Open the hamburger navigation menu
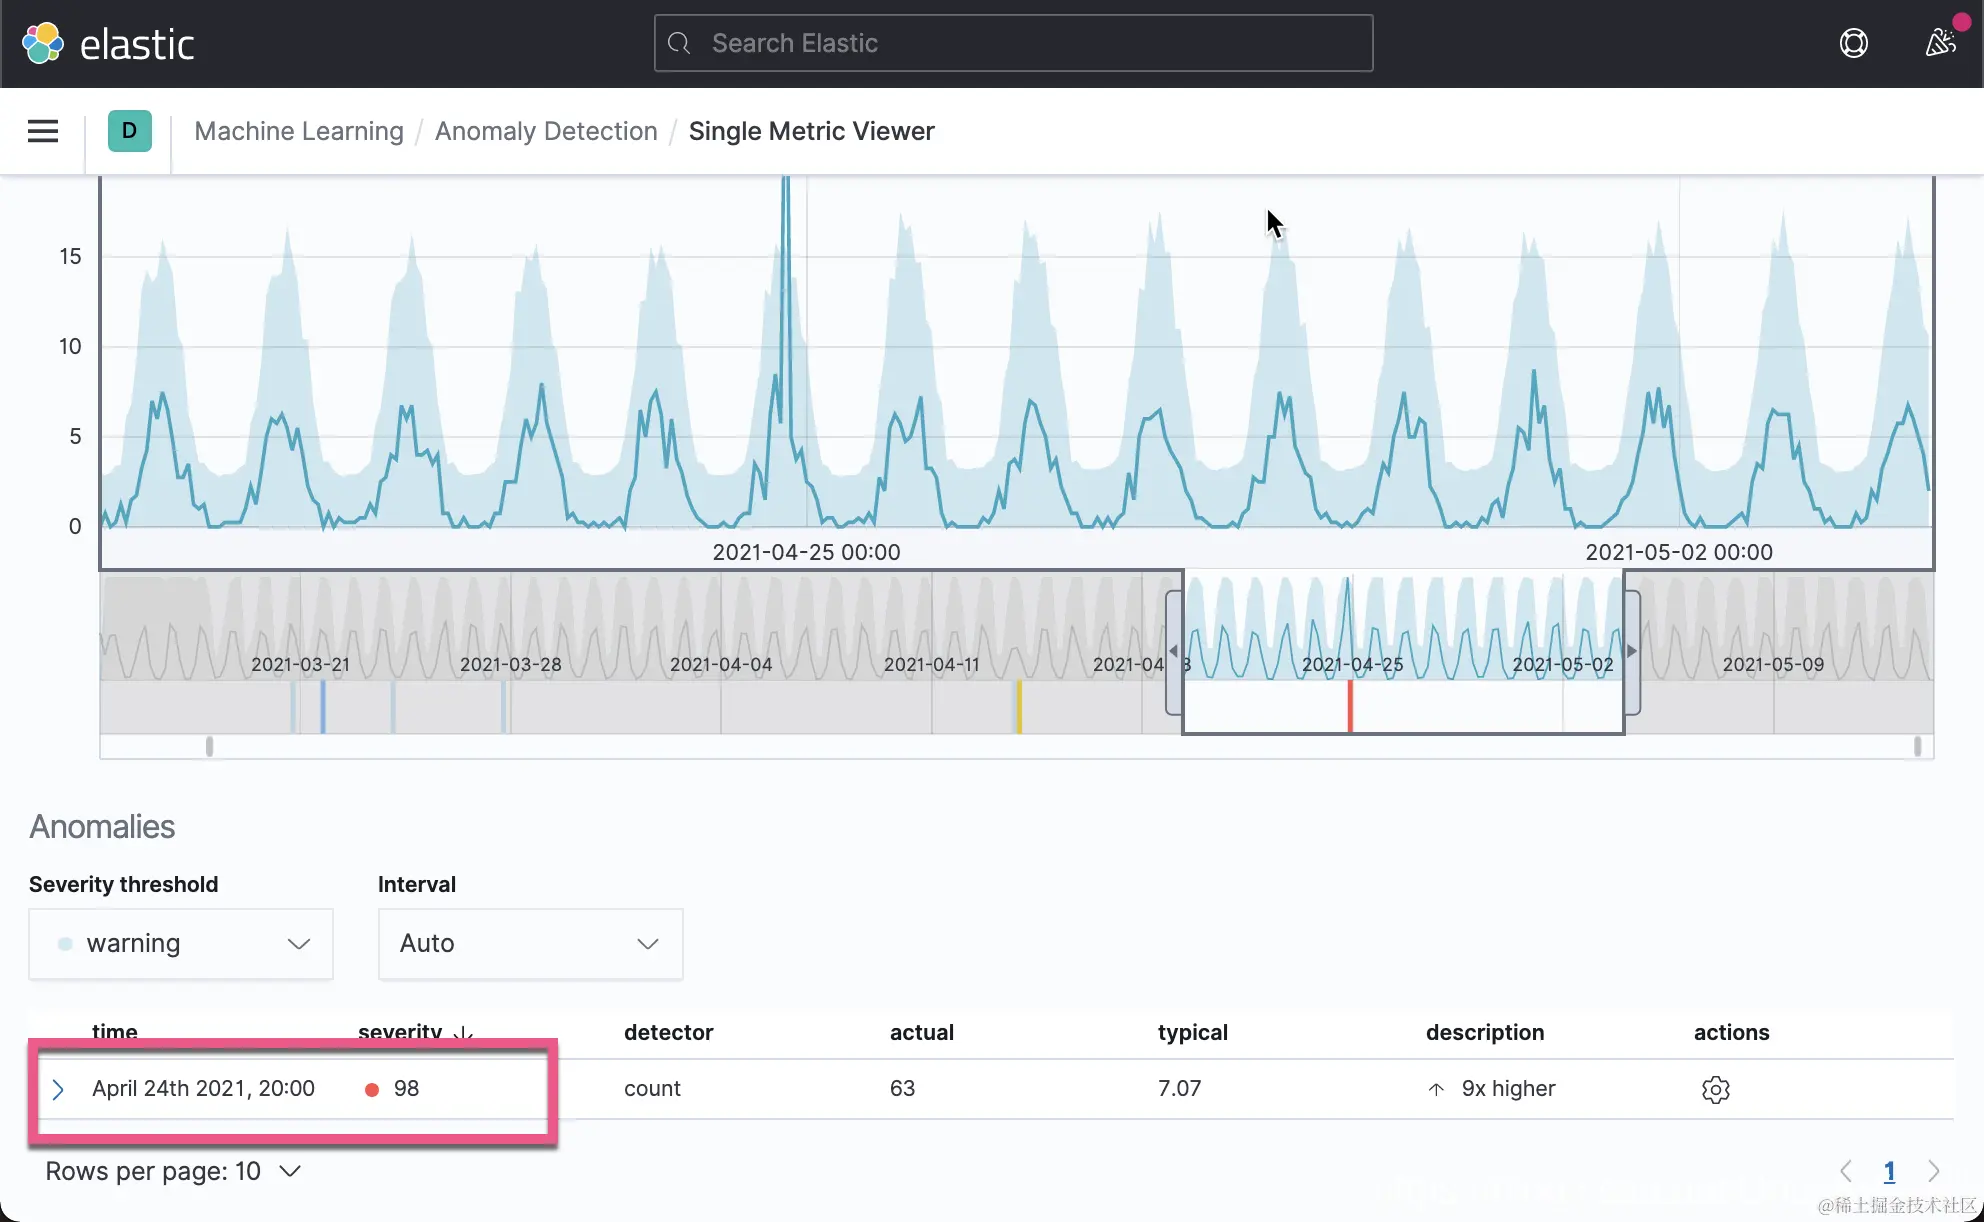1984x1222 pixels. (43, 131)
